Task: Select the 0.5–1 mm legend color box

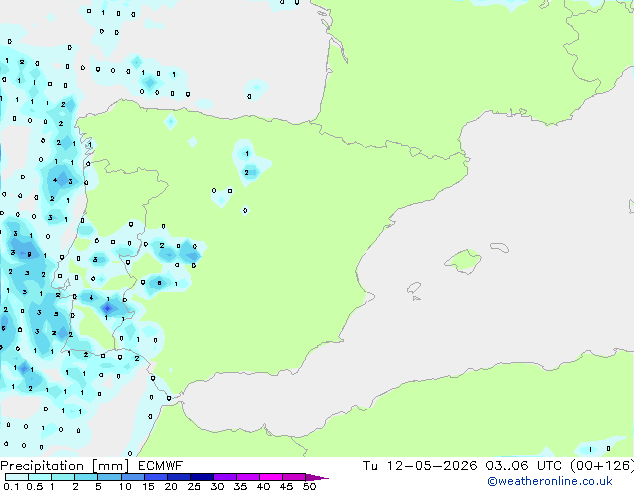Action: pos(40,477)
